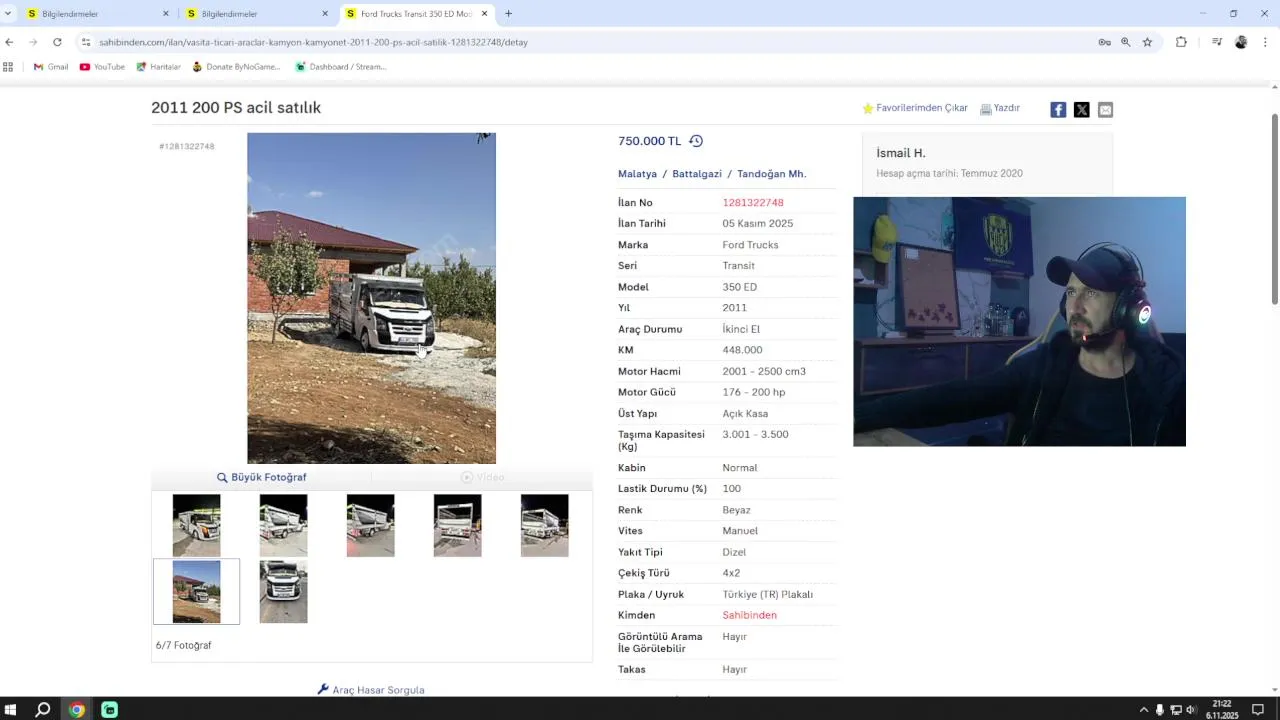Reload the current page
This screenshot has width=1280, height=720.
click(x=57, y=42)
